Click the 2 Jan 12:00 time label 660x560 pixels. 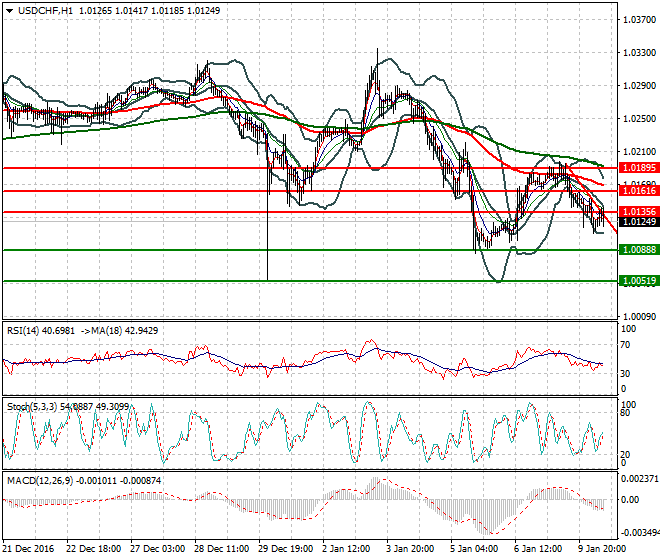coord(346,549)
